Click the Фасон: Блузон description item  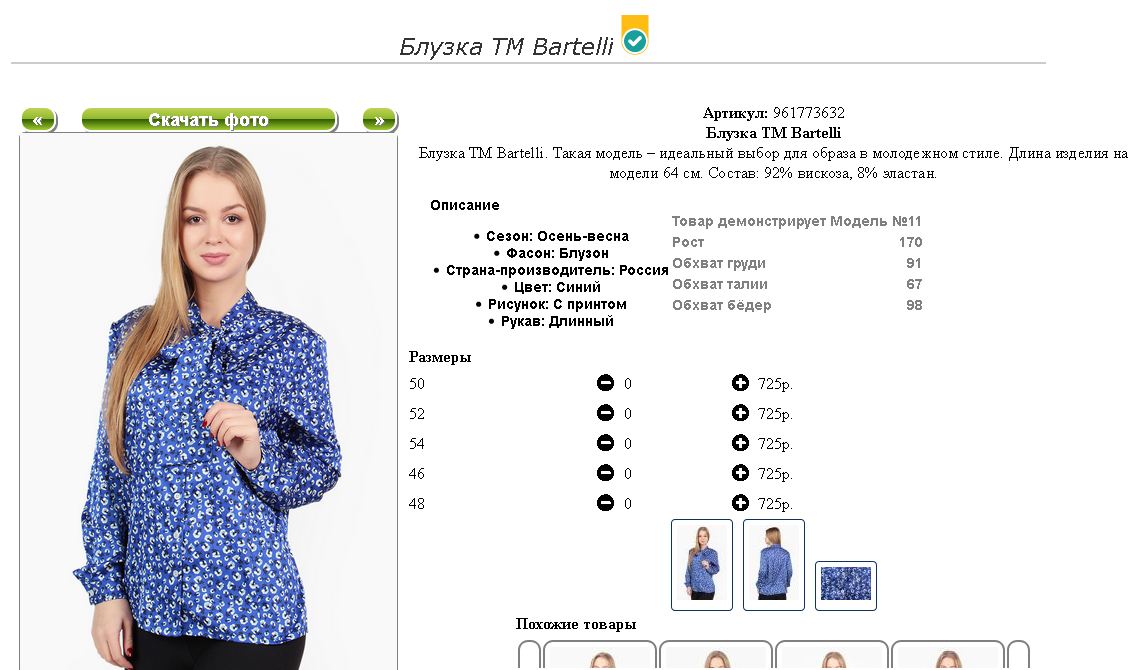pos(557,253)
